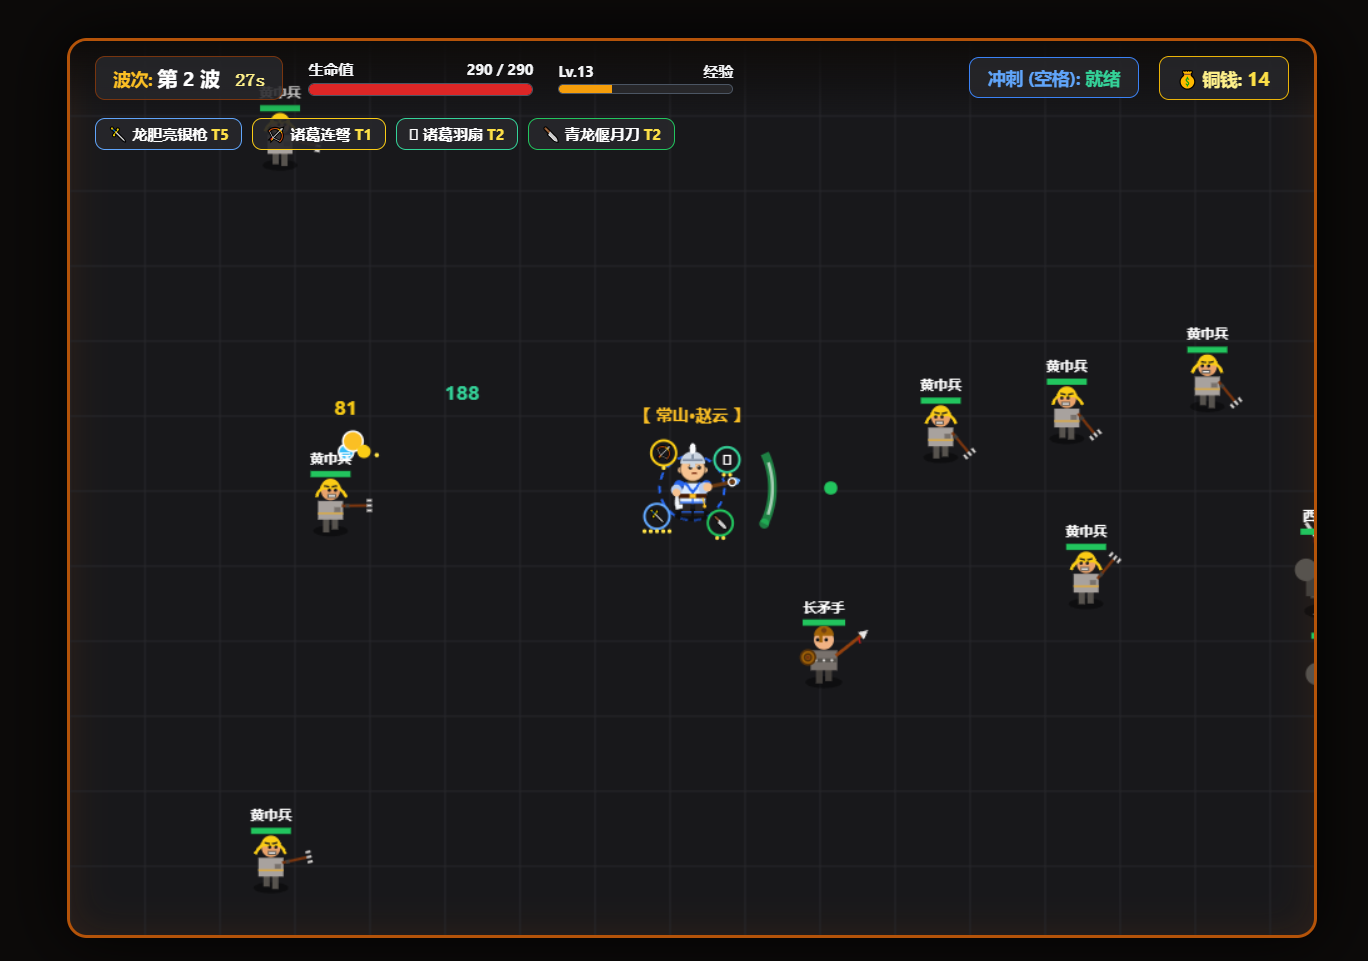Click the green crescent slash arc
Screen dimensions: 1368x961
point(768,490)
